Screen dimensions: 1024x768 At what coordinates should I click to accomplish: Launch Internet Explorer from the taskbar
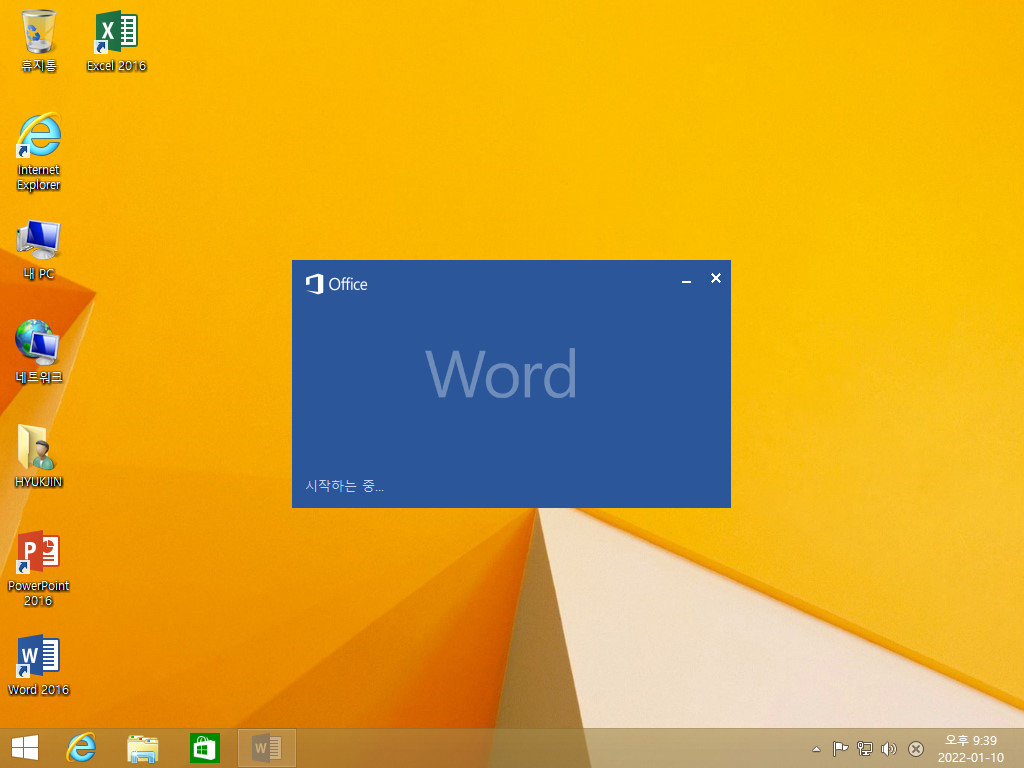[82, 748]
